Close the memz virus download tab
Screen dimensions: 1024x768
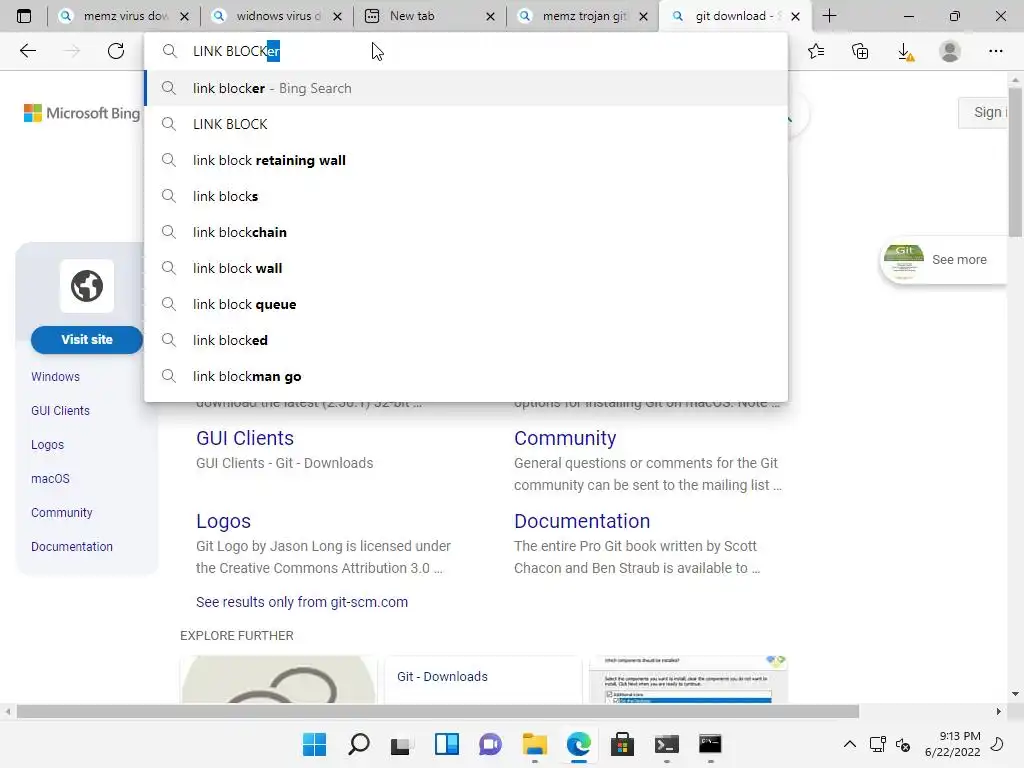[184, 16]
